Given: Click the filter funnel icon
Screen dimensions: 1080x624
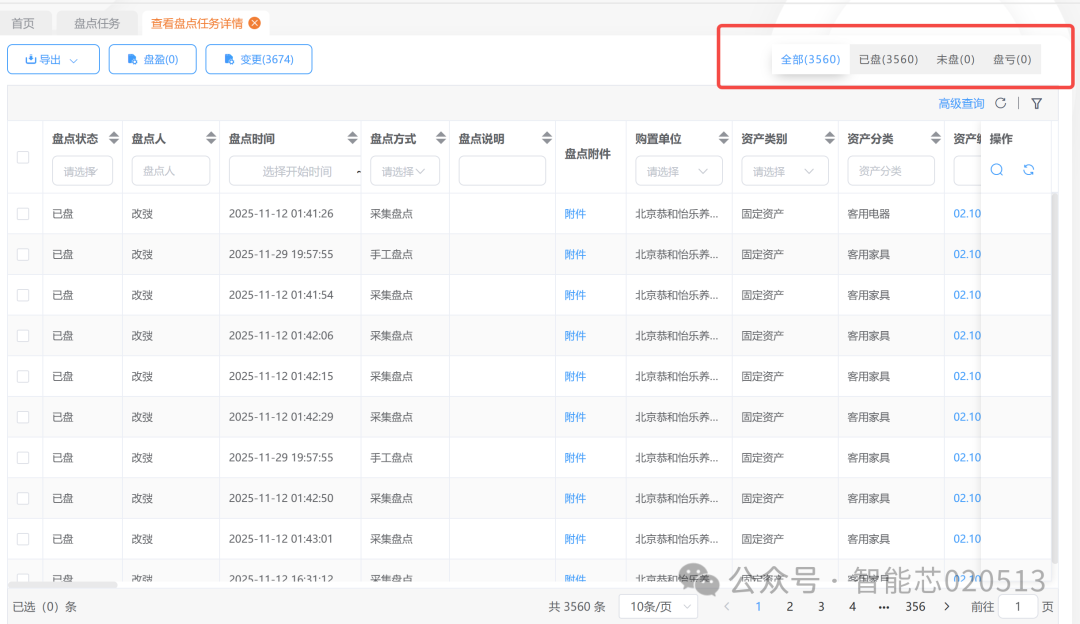Looking at the screenshot, I should coord(1036,103).
